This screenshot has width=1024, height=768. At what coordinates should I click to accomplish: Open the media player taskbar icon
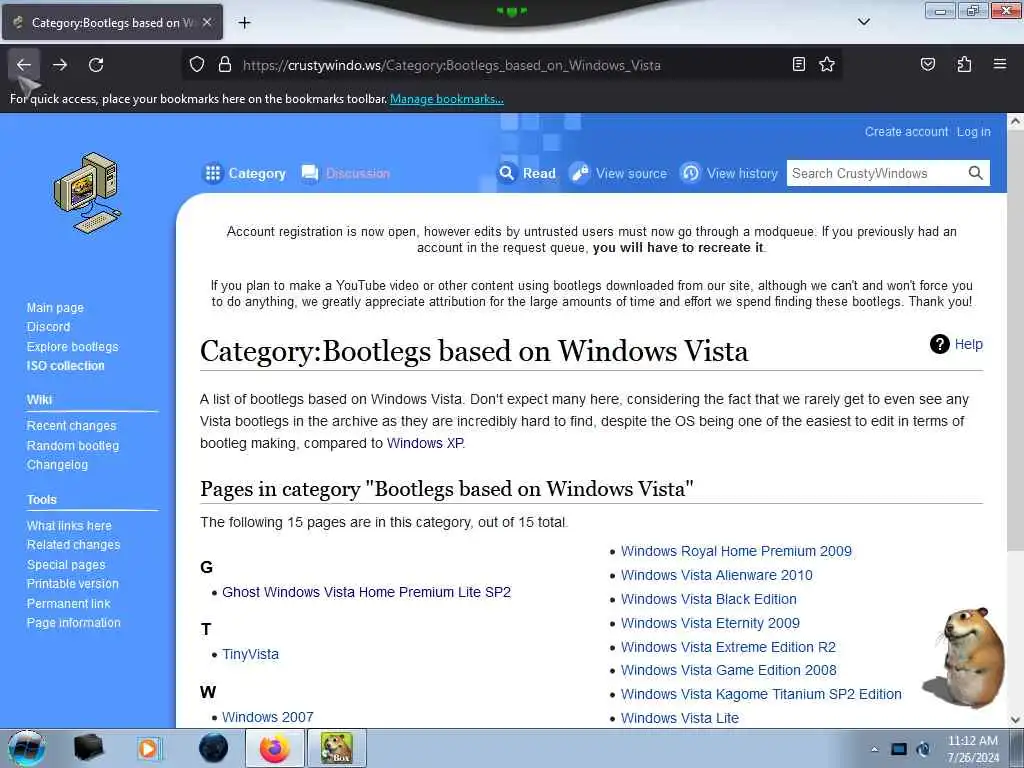149,748
